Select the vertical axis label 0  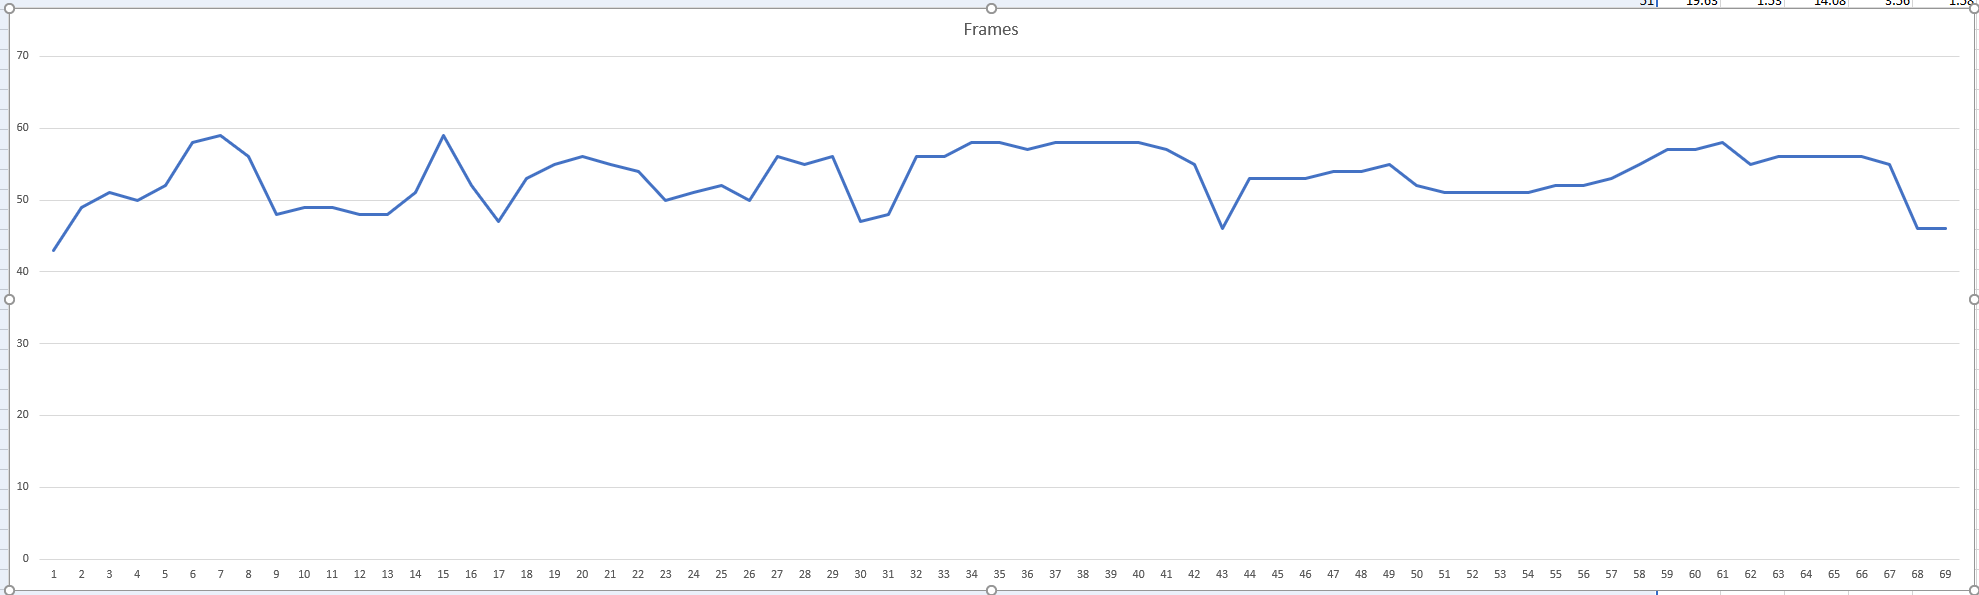click(26, 558)
